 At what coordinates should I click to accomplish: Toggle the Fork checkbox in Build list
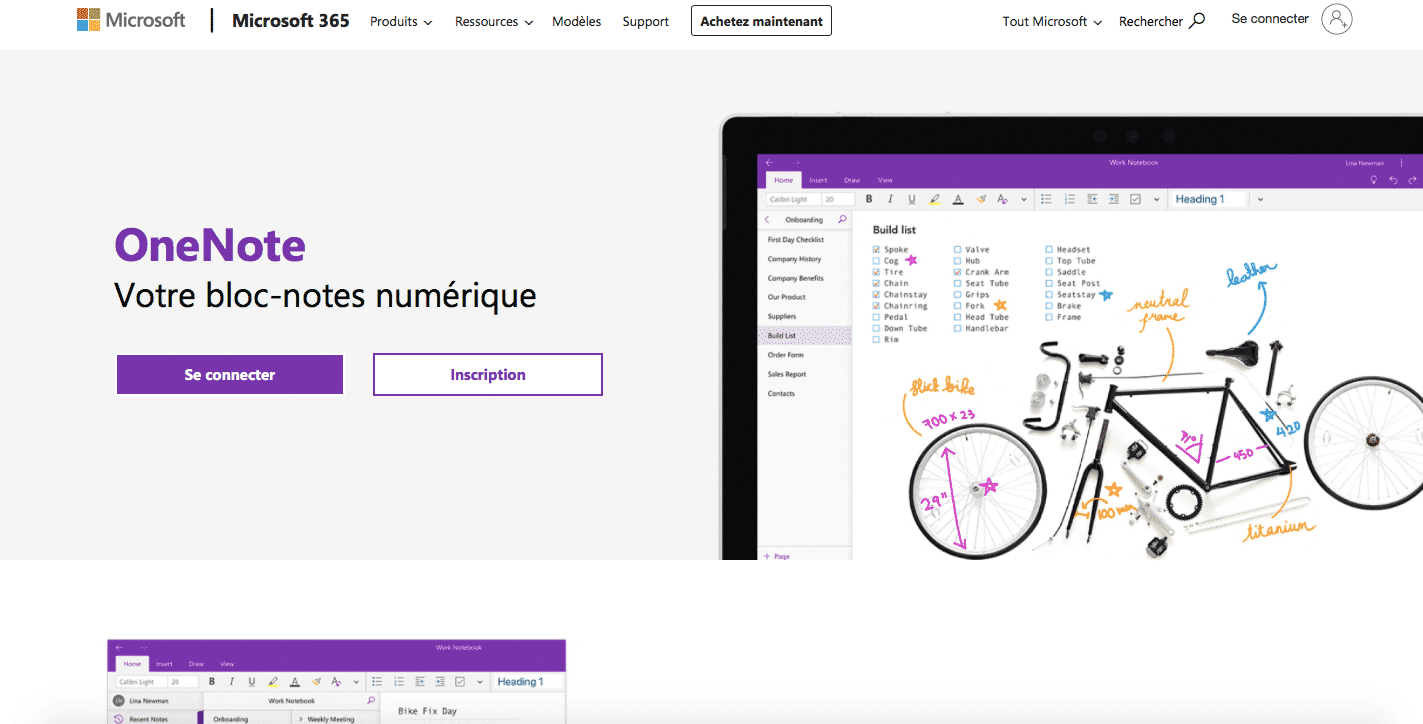[957, 306]
